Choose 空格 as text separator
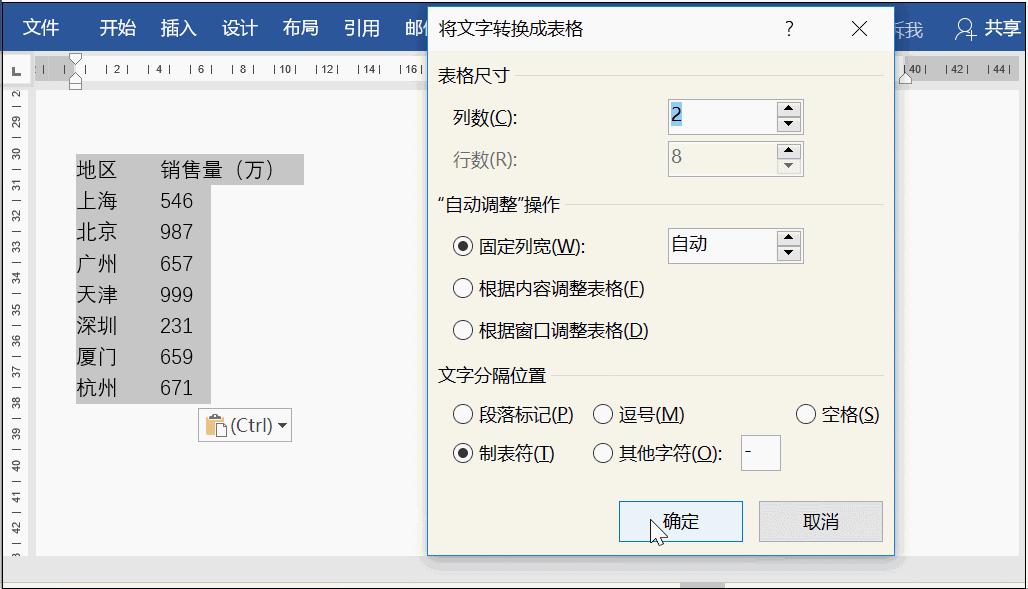Screen dimensions: 1028x589 pos(804,414)
